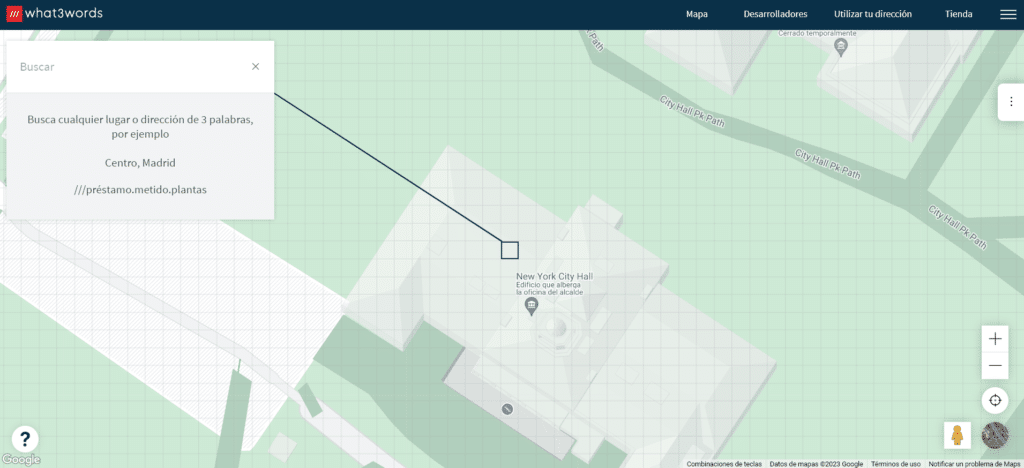Image resolution: width=1024 pixels, height=468 pixels.
Task: Open the Mapa menu item
Action: pyautogui.click(x=697, y=14)
